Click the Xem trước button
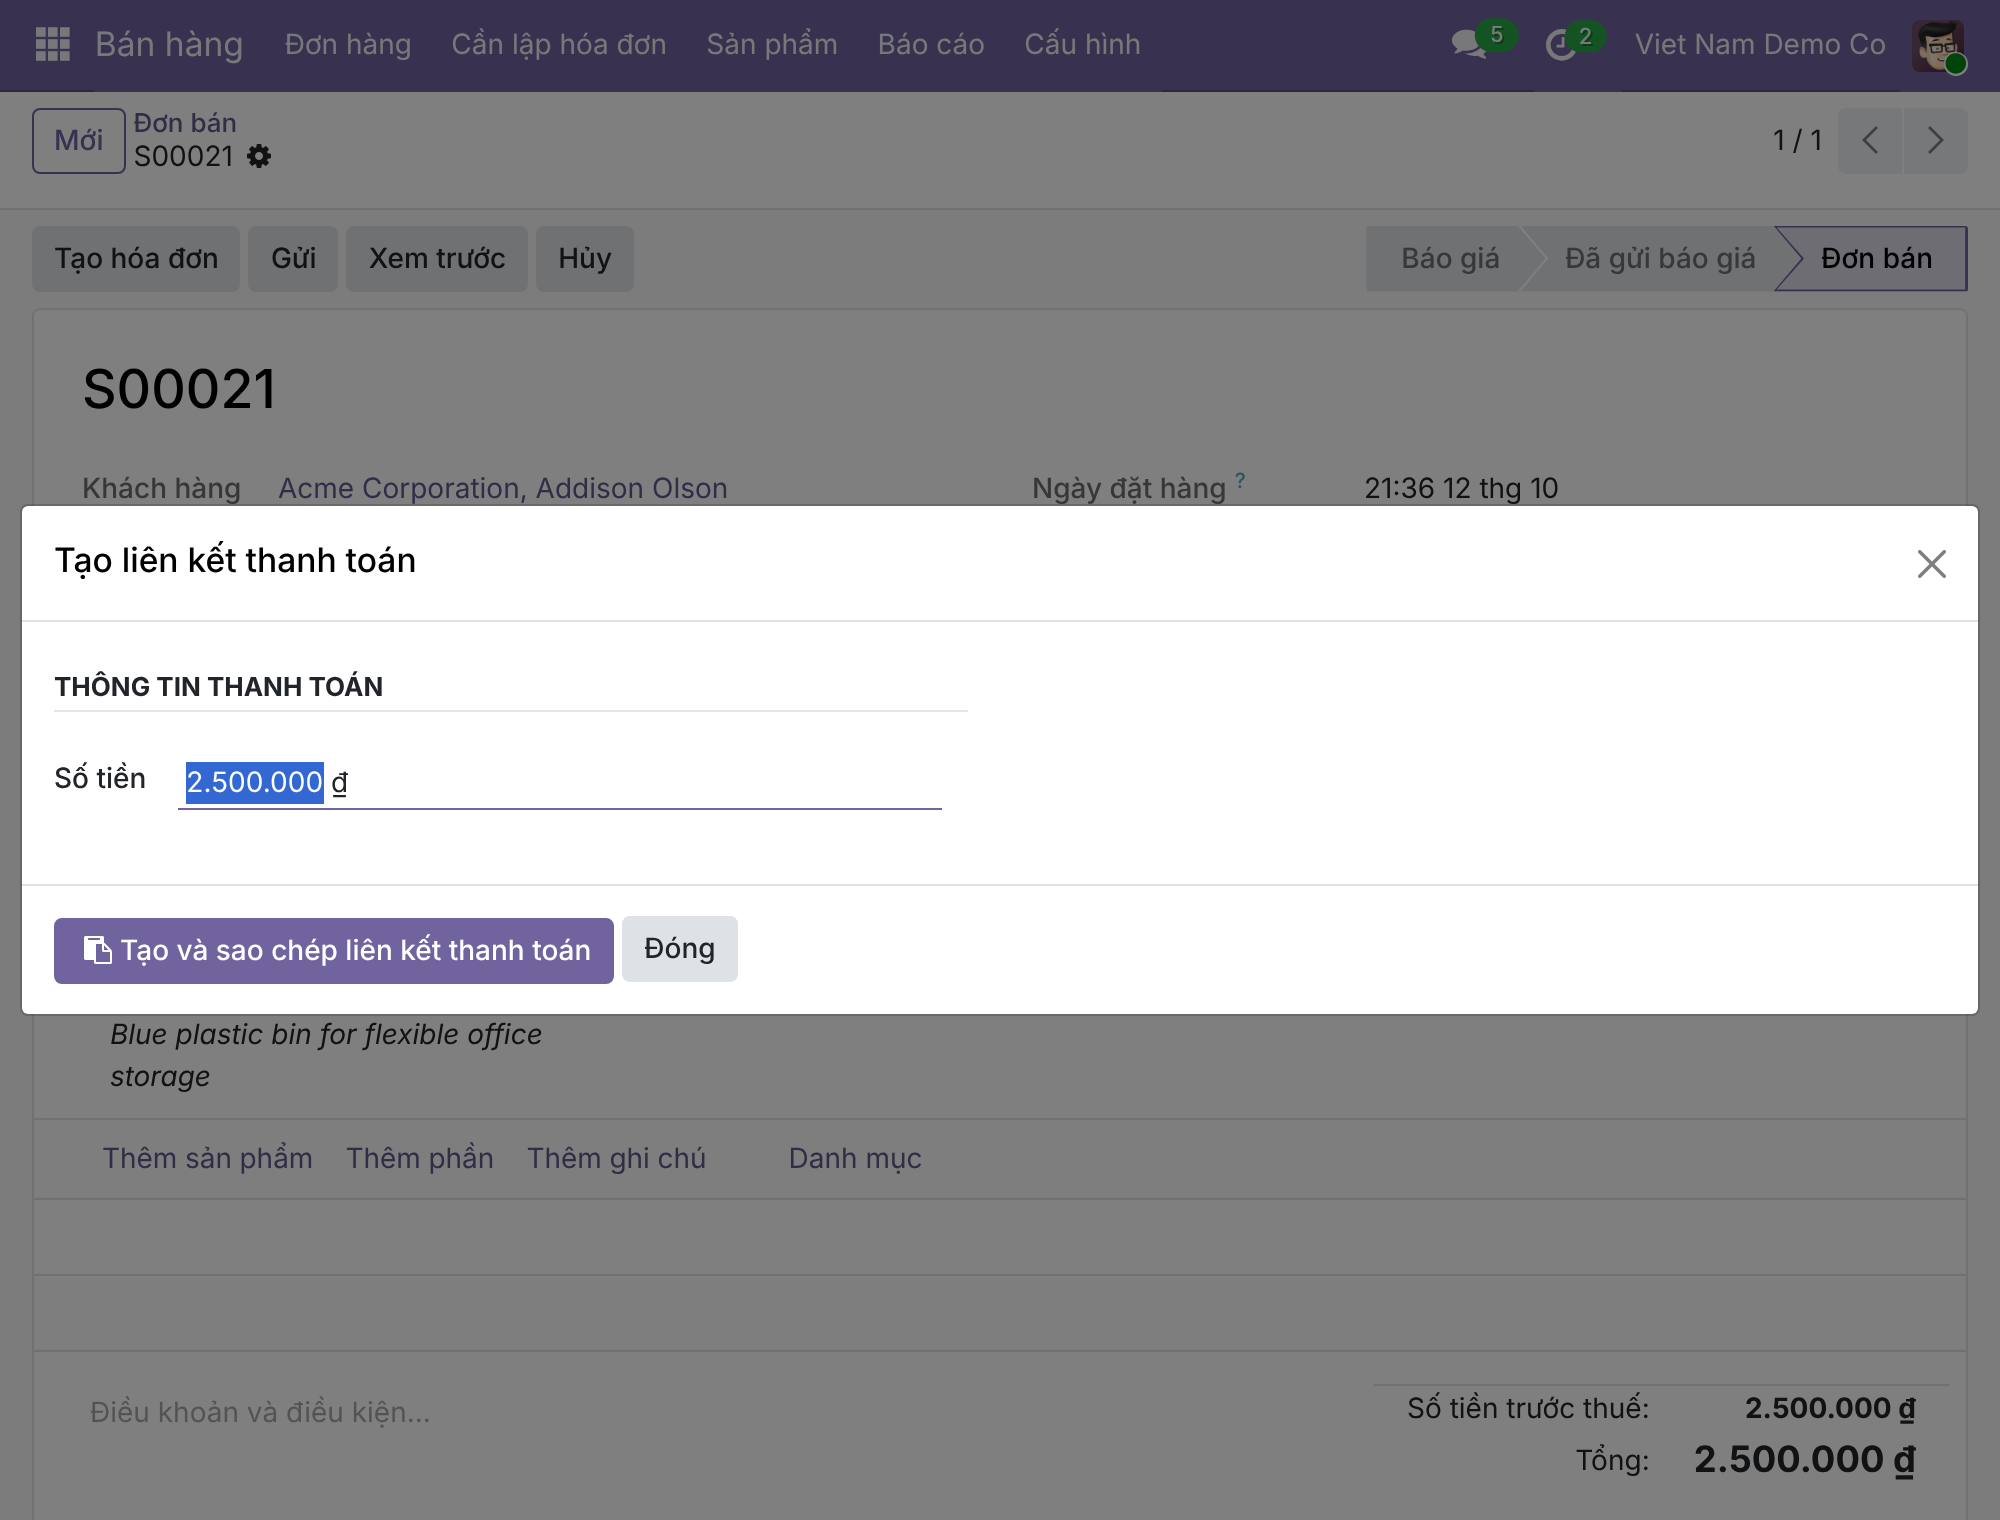This screenshot has width=2000, height=1520. point(437,258)
